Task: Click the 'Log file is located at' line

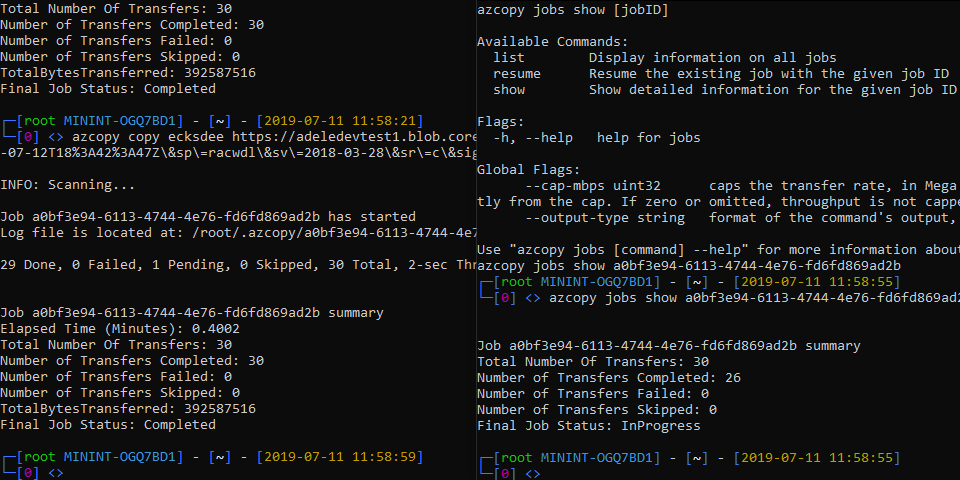Action: pos(238,233)
